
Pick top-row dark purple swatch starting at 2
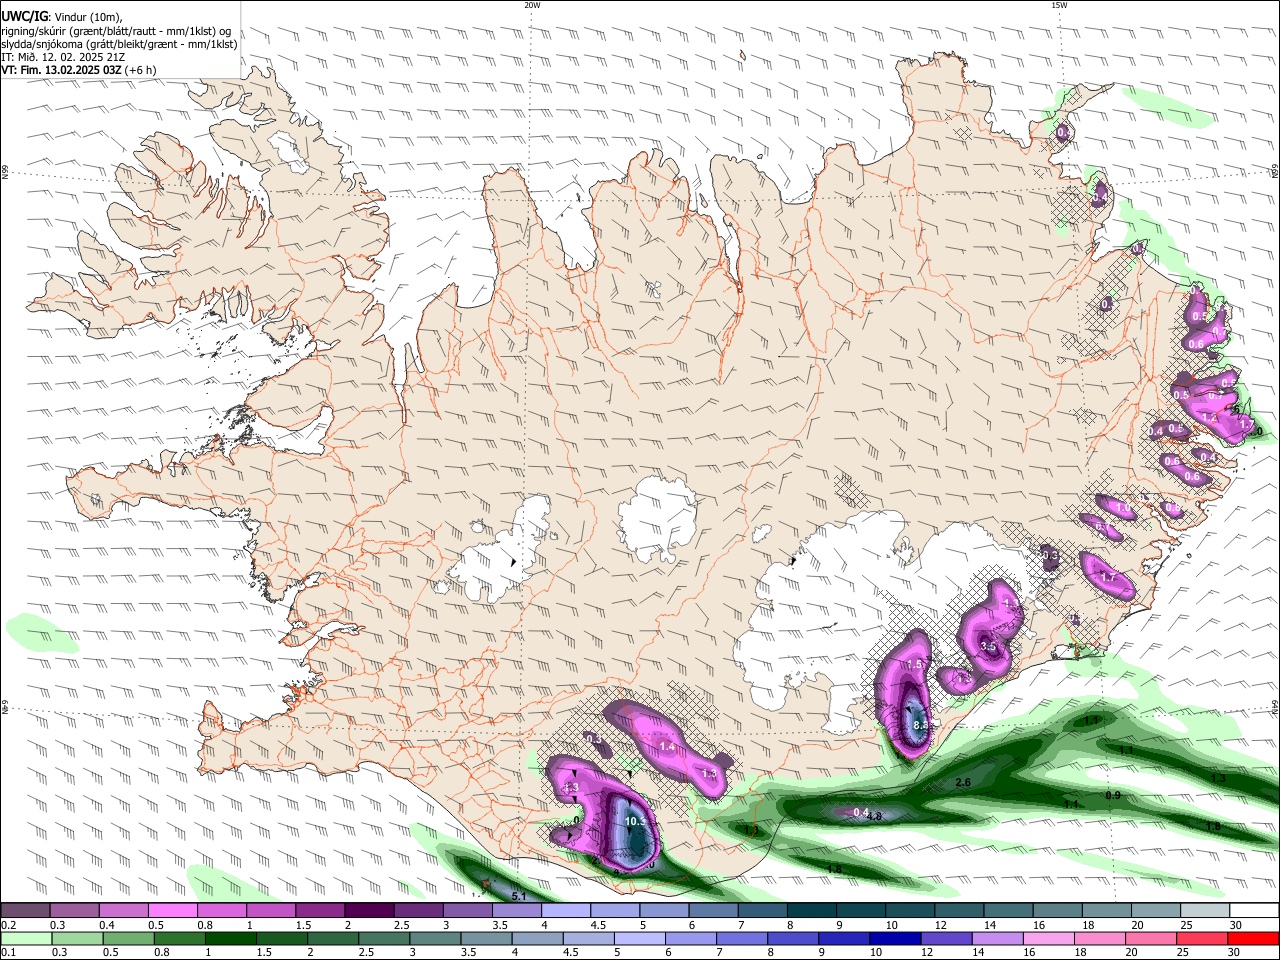click(369, 911)
